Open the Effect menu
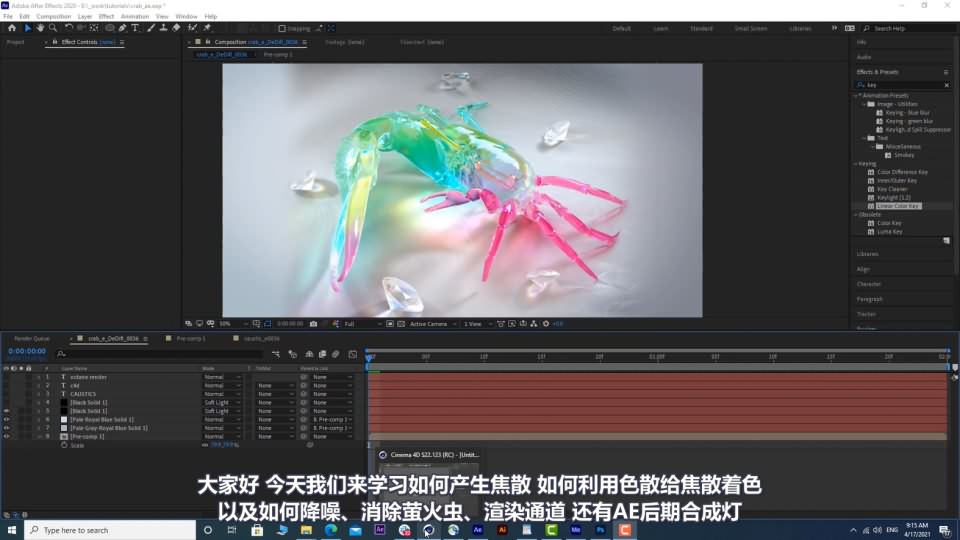 [106, 17]
